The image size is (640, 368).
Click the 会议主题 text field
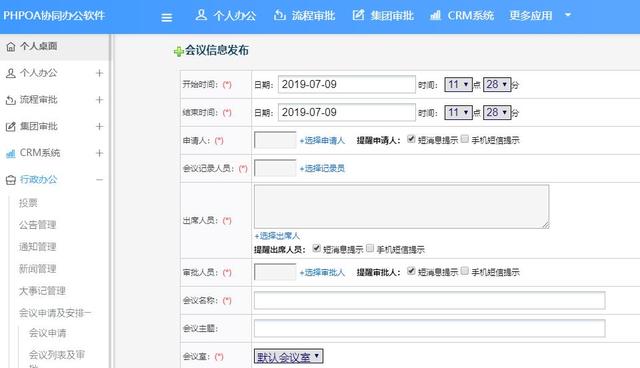(429, 328)
